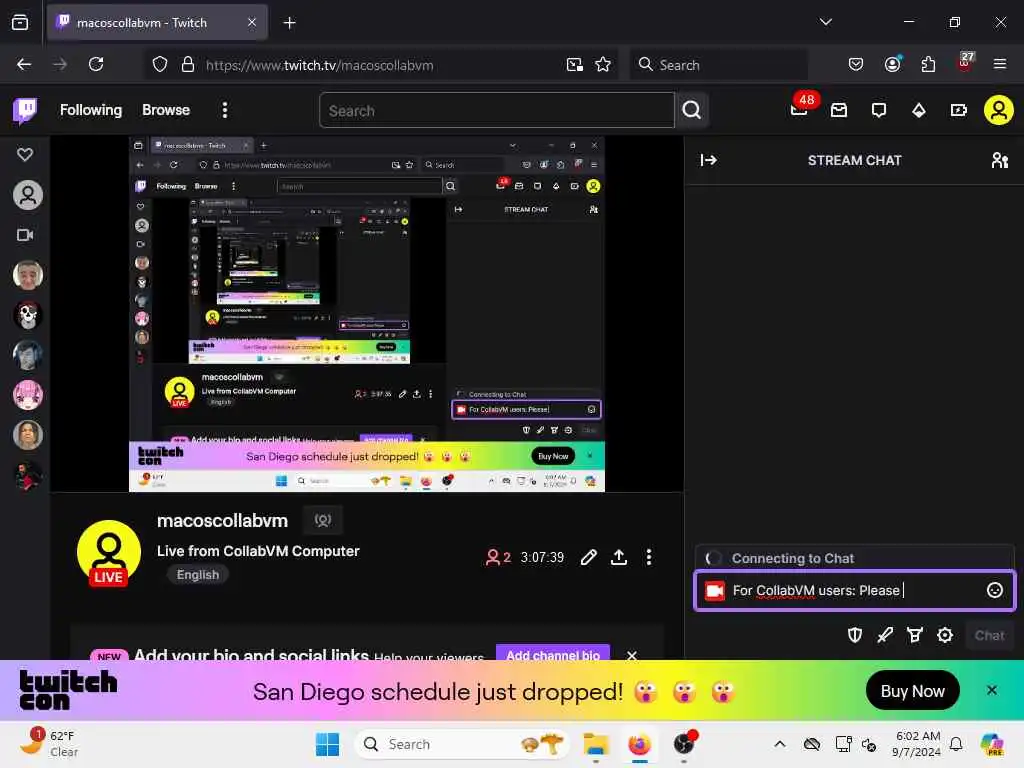Share the stream via upload icon
The width and height of the screenshot is (1024, 768).
point(619,557)
